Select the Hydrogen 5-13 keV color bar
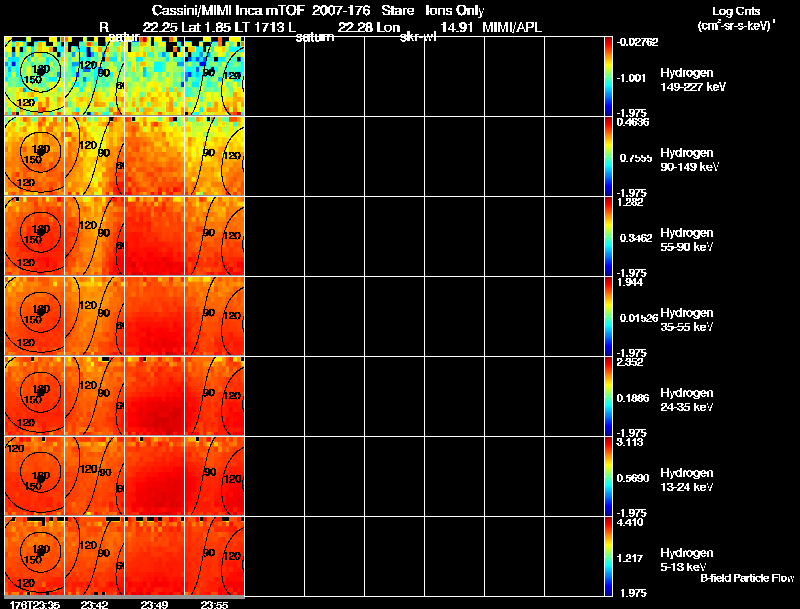Screen dimensions: 800x609 click(x=608, y=557)
